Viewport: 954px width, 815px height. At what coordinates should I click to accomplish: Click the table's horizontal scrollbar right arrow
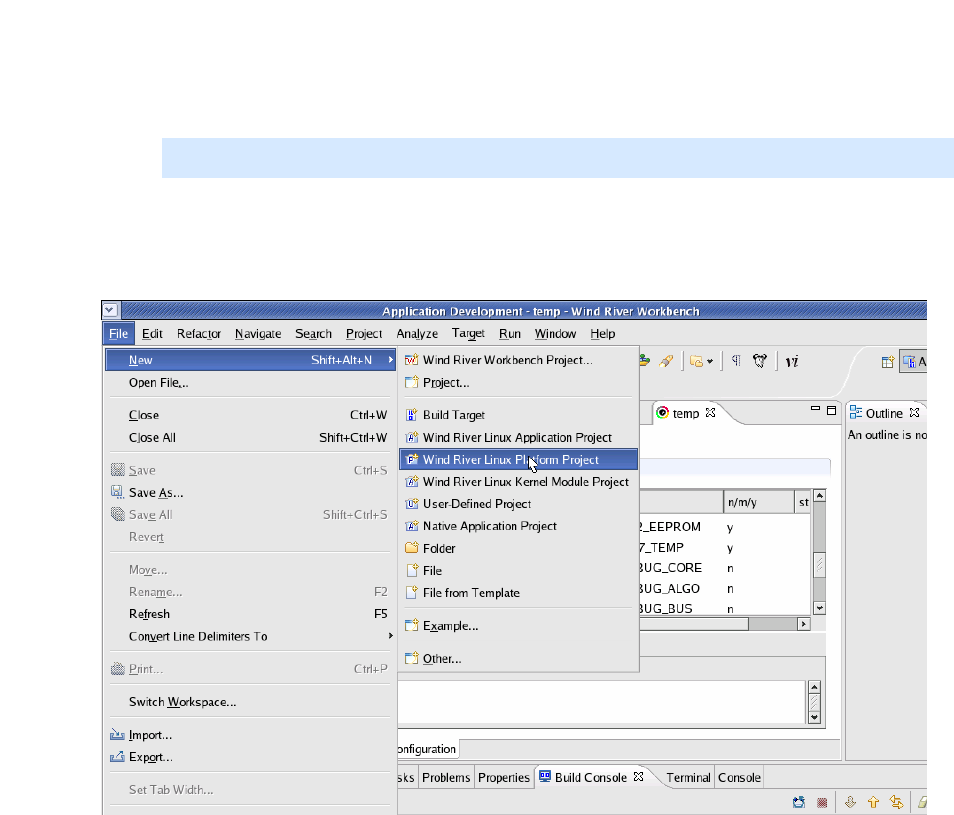[x=804, y=624]
